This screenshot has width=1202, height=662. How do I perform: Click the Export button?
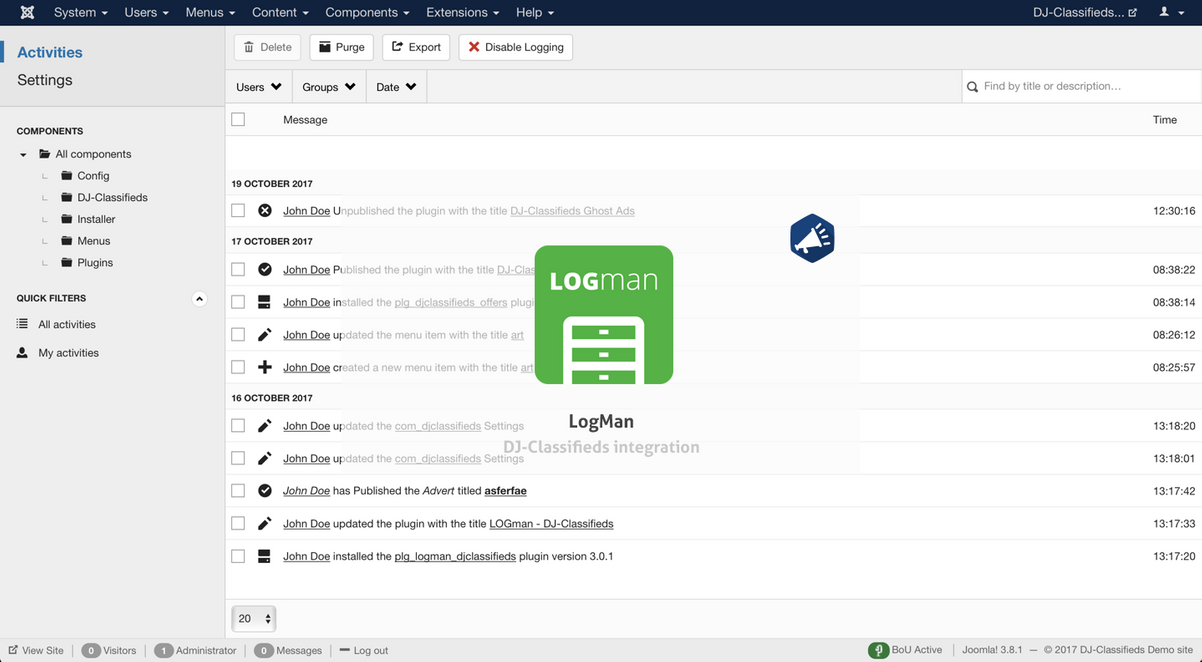416,47
